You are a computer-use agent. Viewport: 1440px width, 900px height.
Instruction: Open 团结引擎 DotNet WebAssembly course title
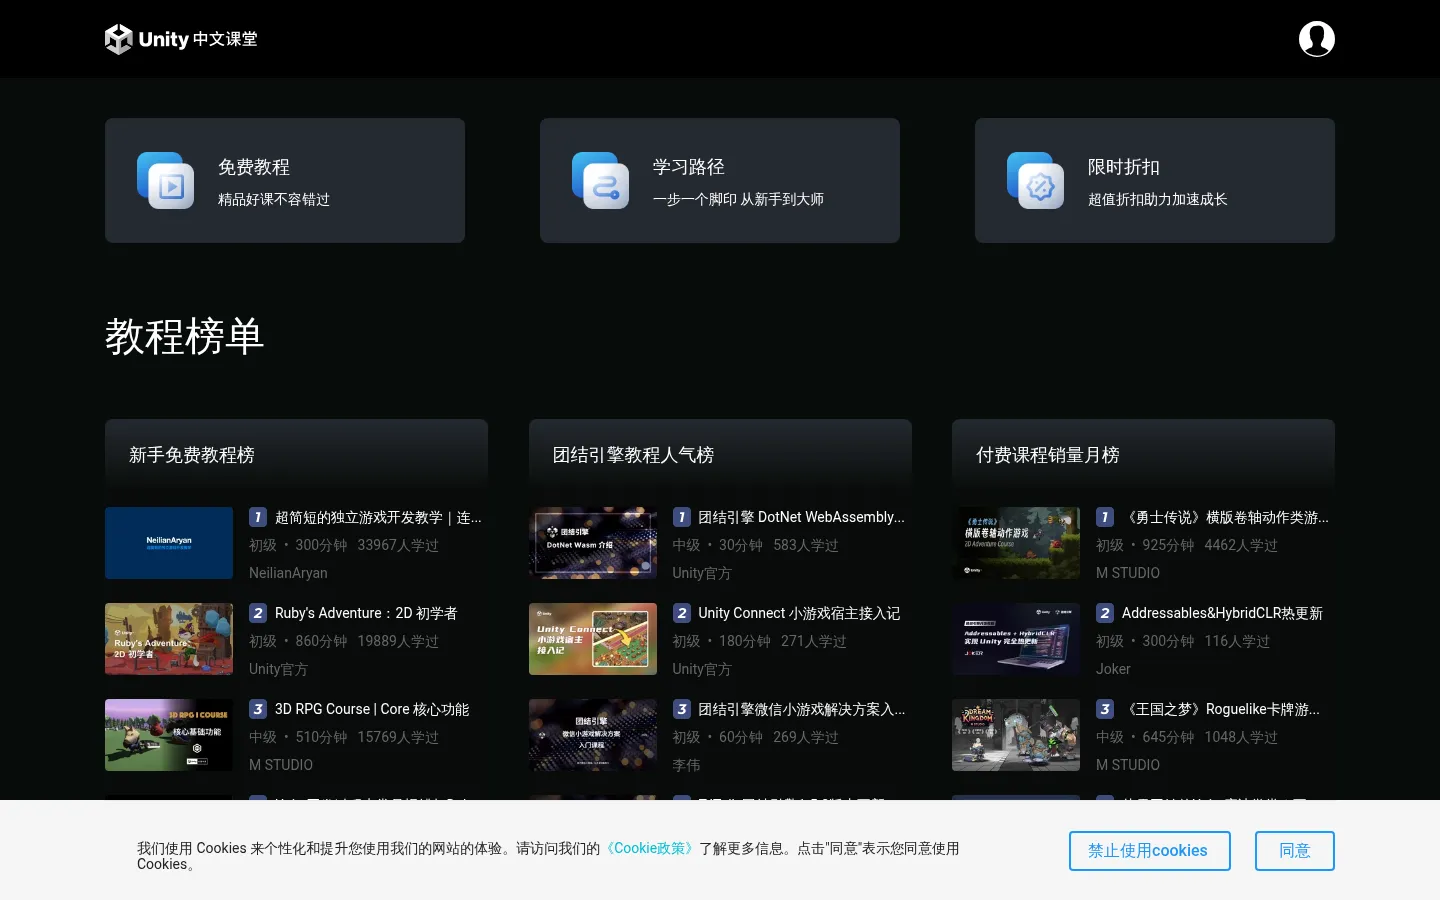pos(801,517)
